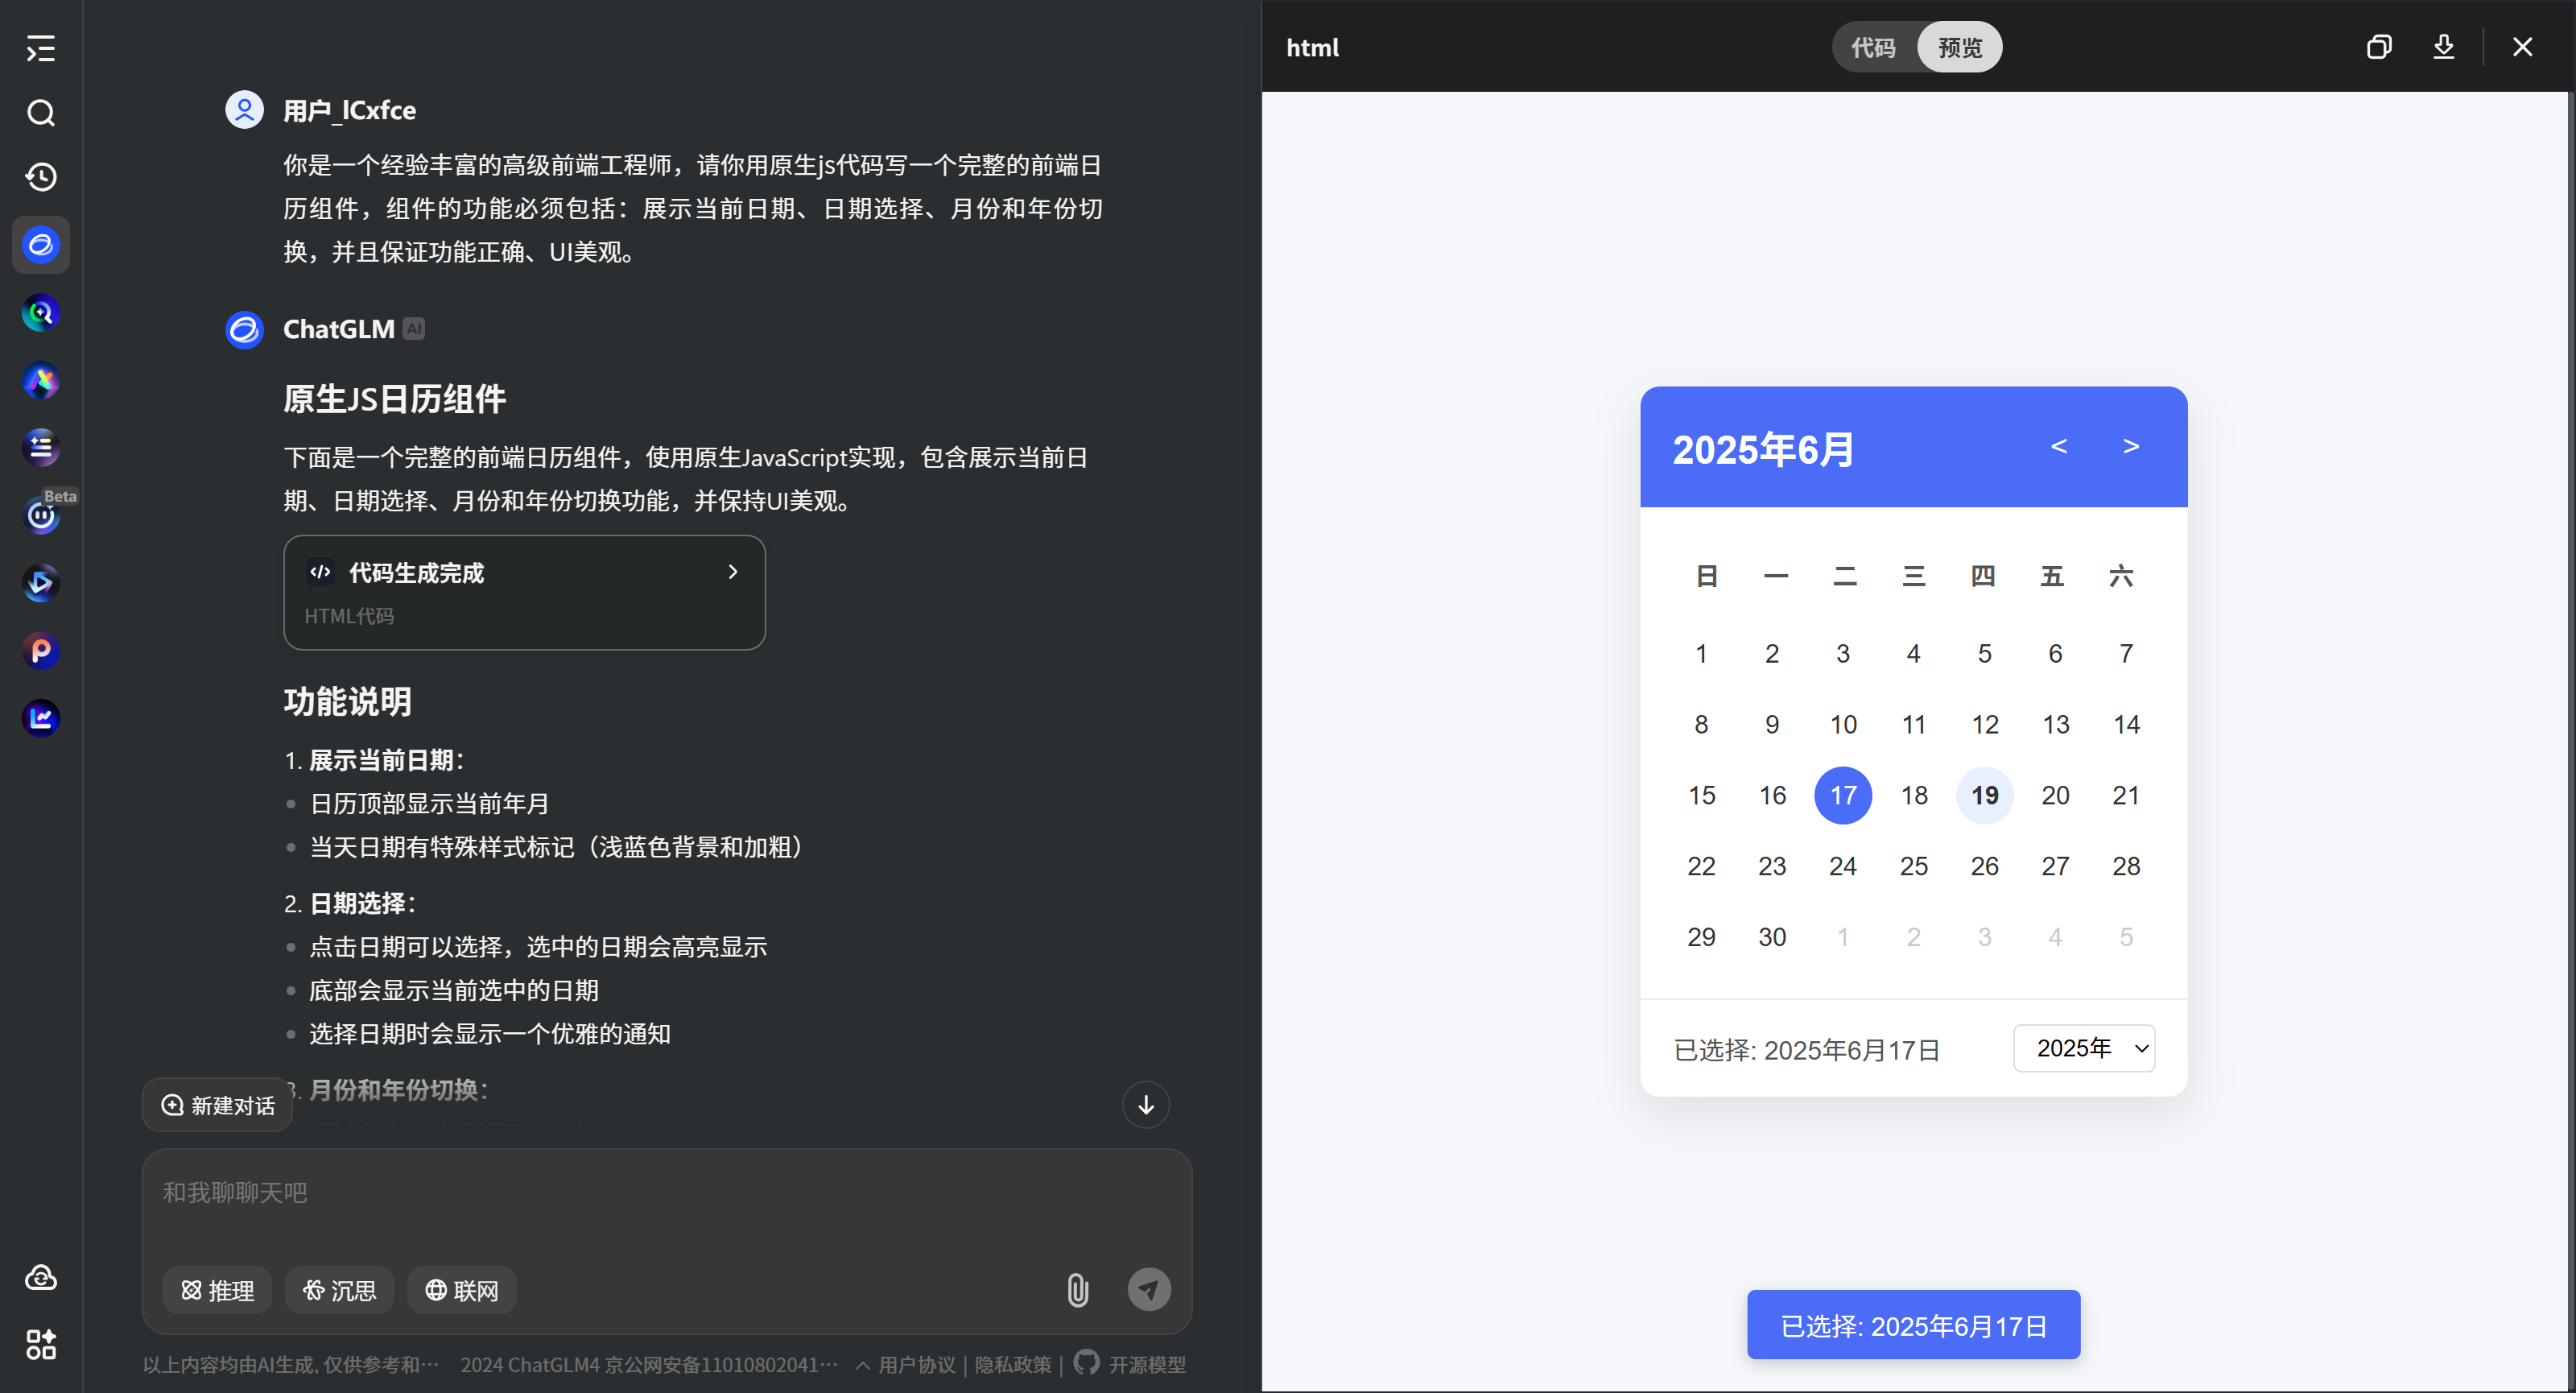Go to next month arrow
The height and width of the screenshot is (1393, 2576).
pos(2131,446)
